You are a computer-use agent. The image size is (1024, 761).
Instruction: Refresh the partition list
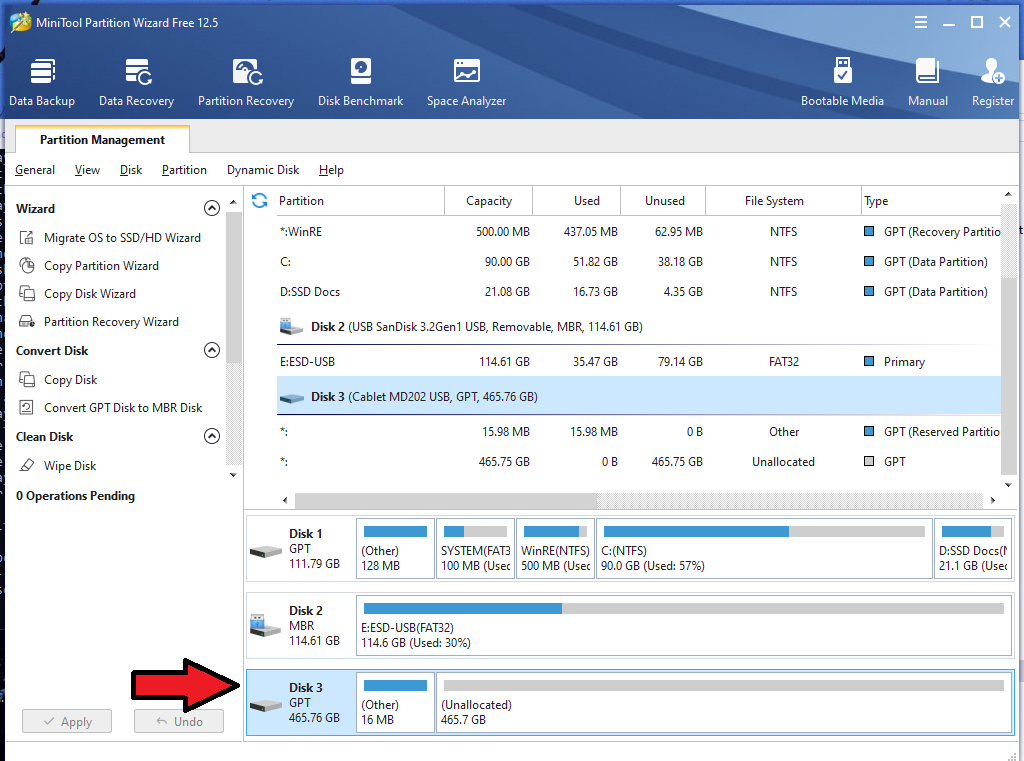coord(259,201)
